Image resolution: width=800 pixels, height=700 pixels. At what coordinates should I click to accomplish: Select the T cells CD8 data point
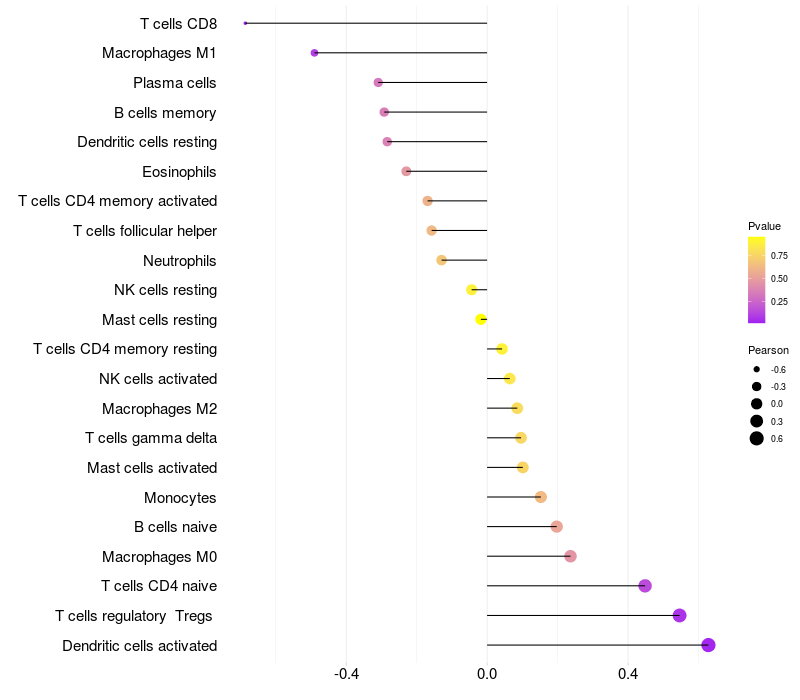pyautogui.click(x=245, y=23)
